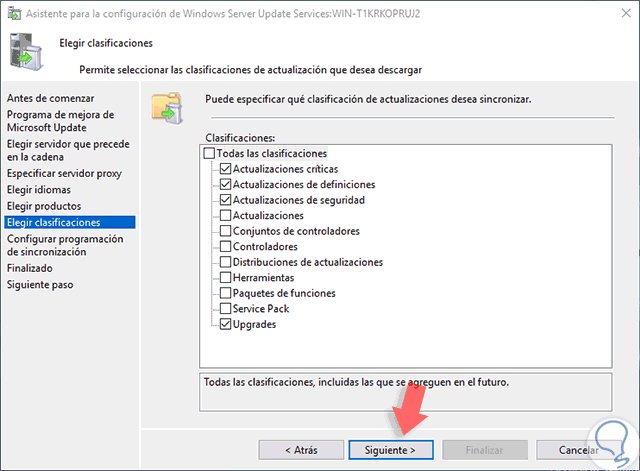The image size is (640, 471).
Task: Open Especificar servidor proxy step
Action: (64, 173)
